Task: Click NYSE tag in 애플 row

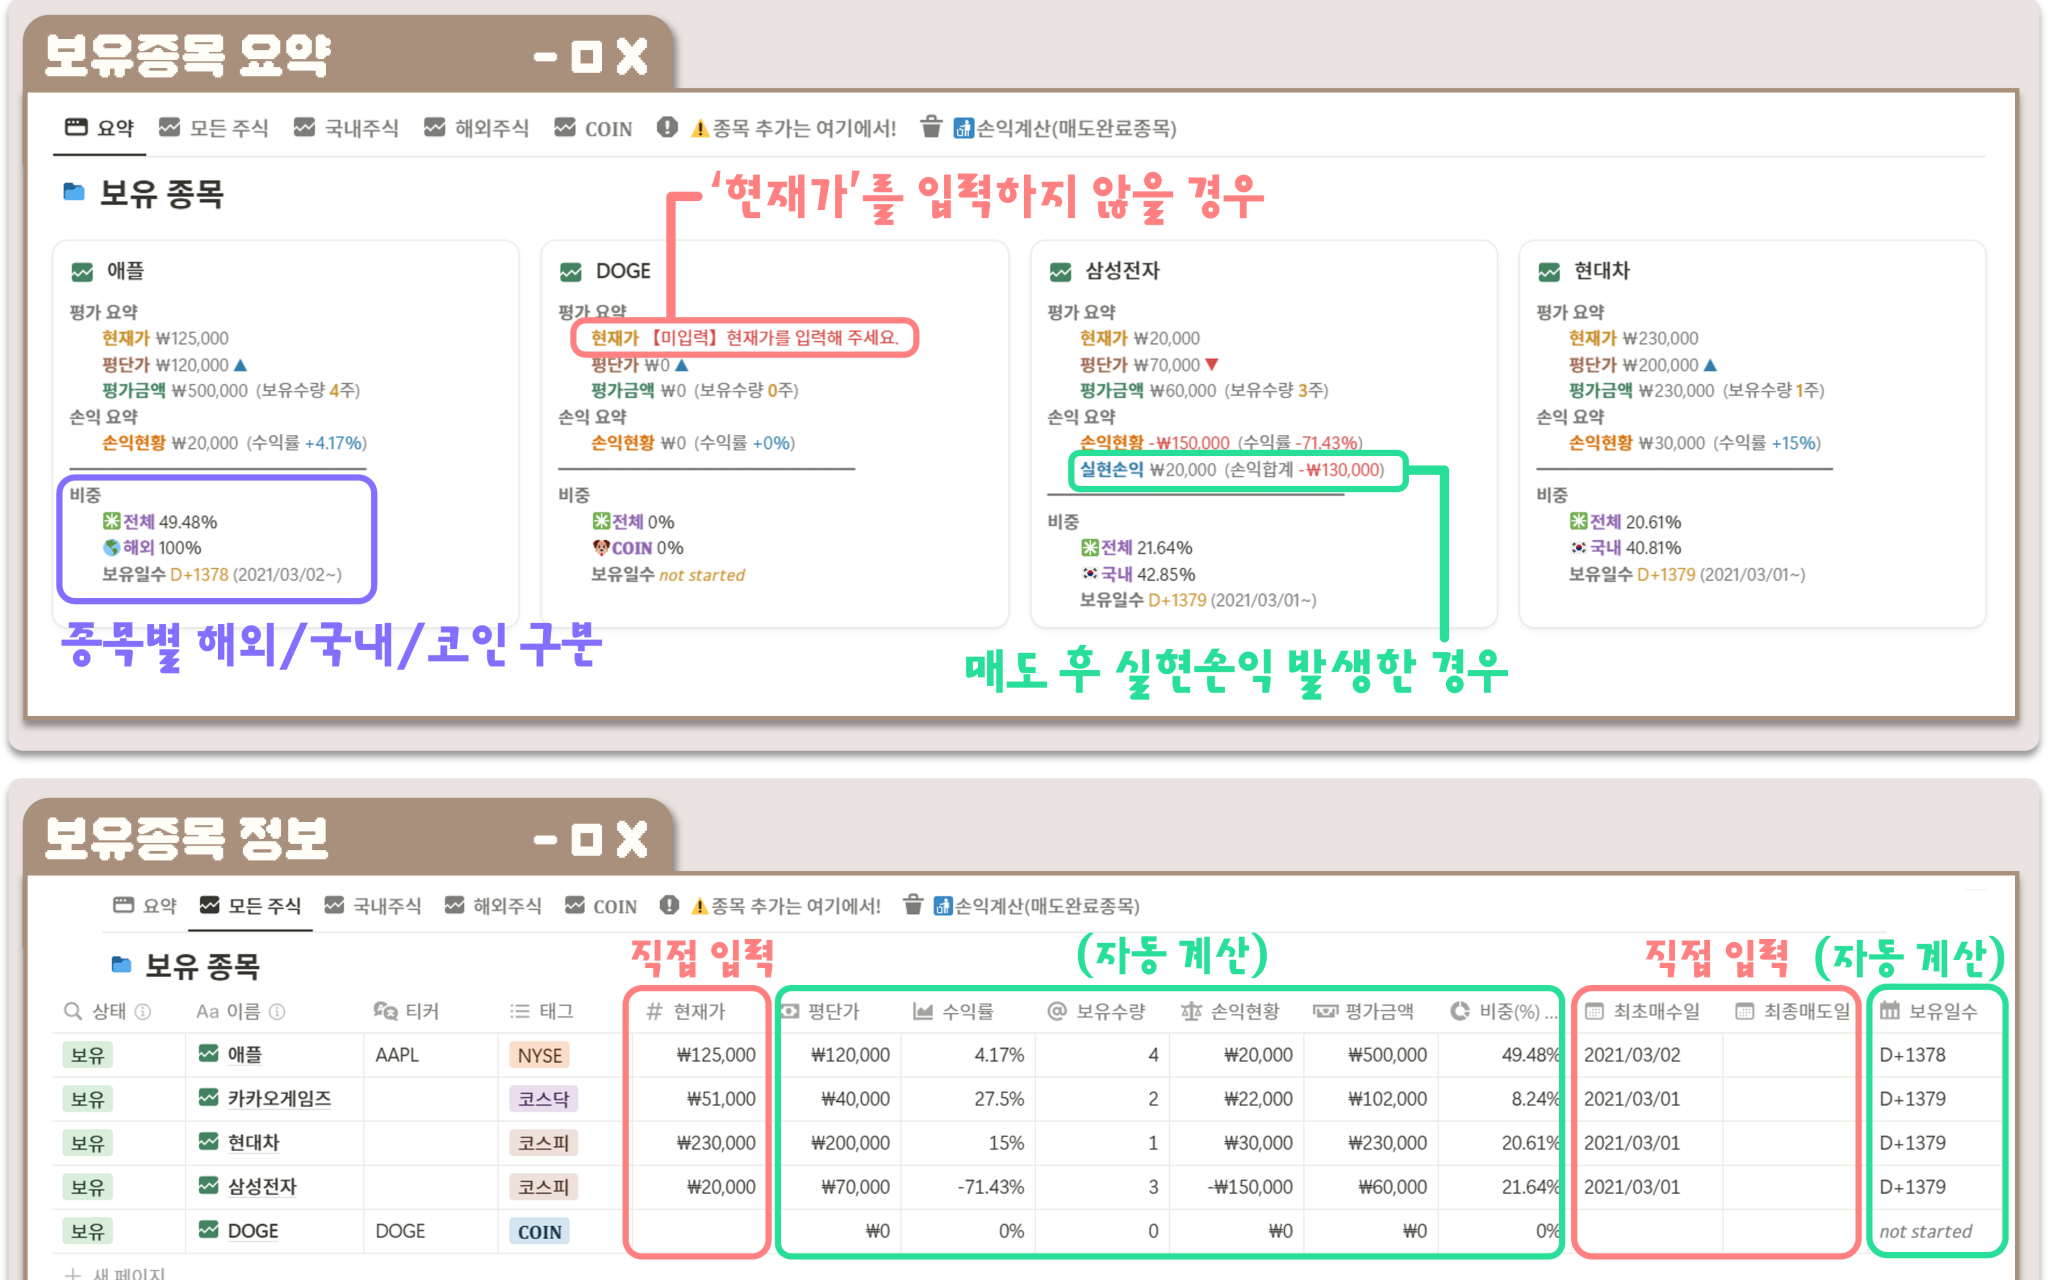Action: 540,1055
